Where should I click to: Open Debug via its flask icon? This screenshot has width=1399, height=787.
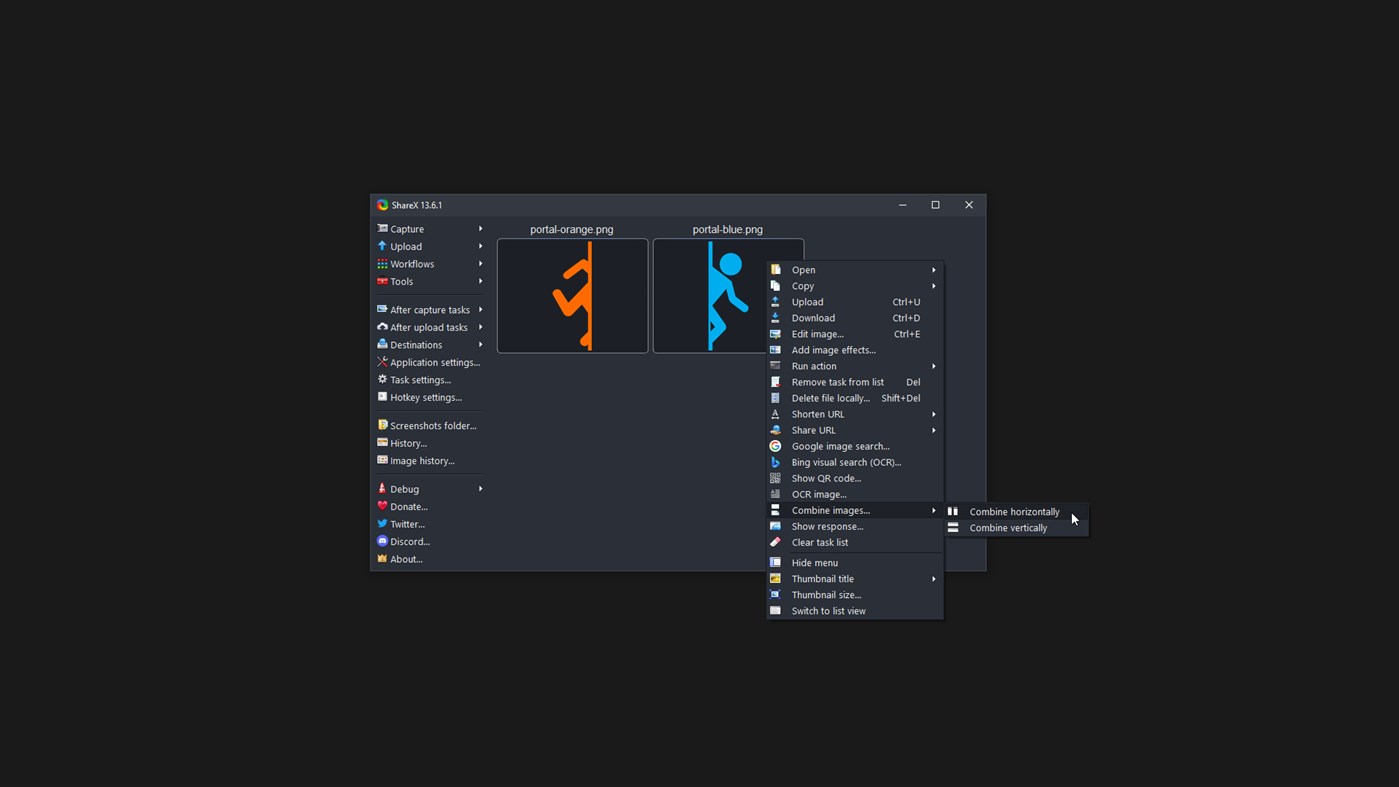(x=382, y=489)
